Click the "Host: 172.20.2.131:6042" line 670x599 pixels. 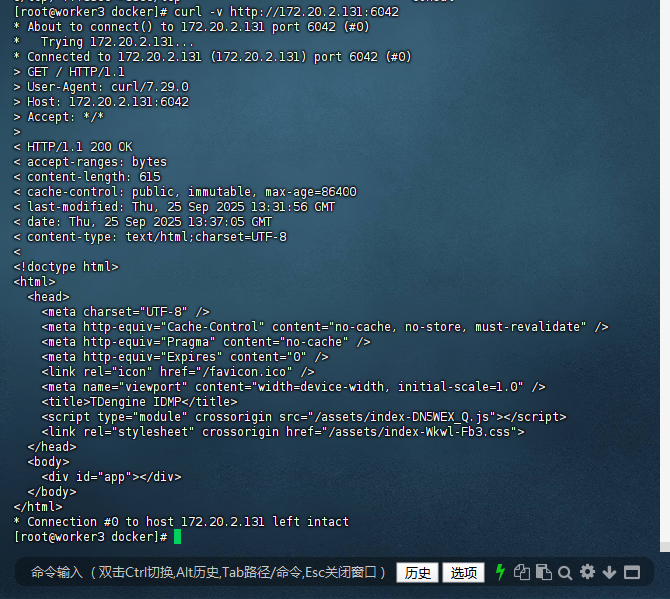(101, 102)
